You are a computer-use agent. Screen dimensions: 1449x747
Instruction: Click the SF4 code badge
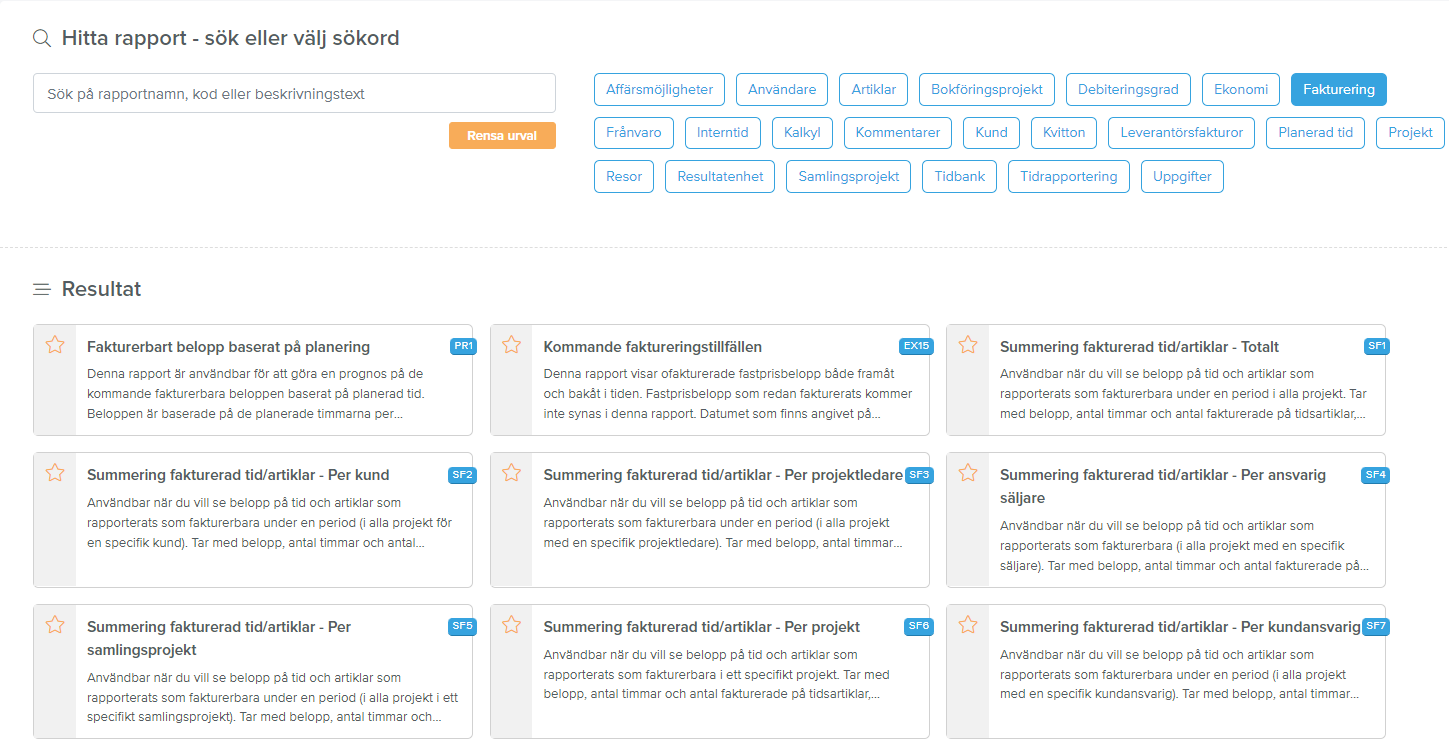(x=1376, y=475)
